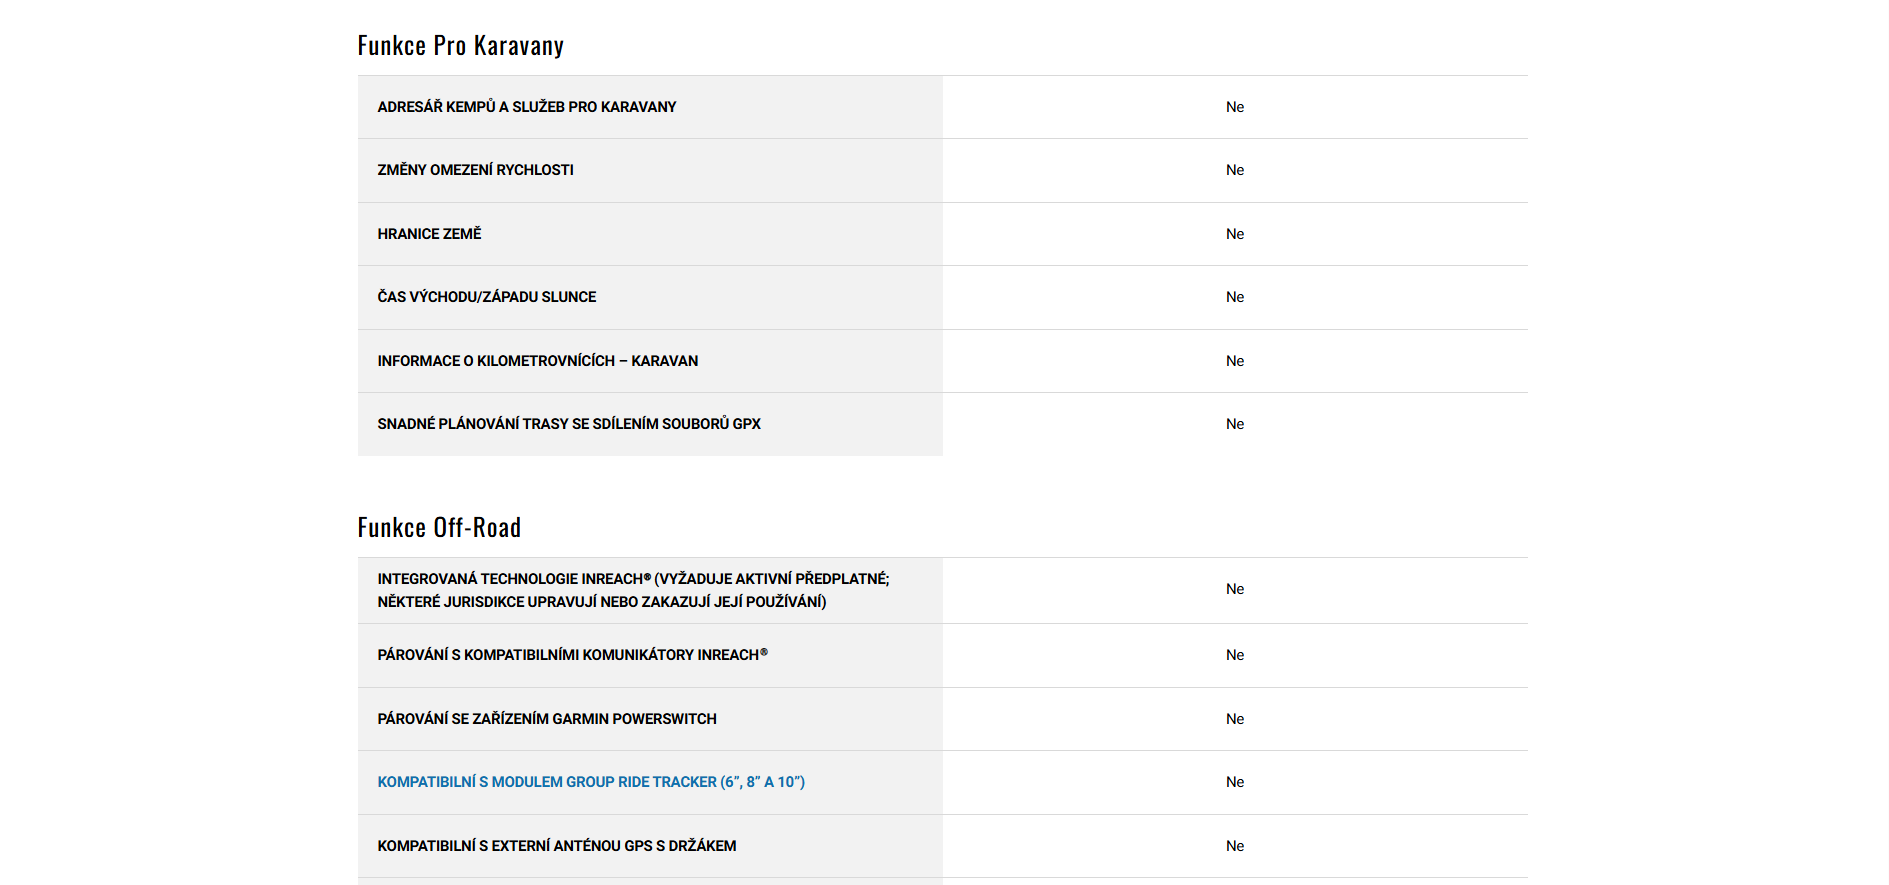Select the Ne value for Adresář kempů
The height and width of the screenshot is (885, 1889).
click(x=1235, y=107)
